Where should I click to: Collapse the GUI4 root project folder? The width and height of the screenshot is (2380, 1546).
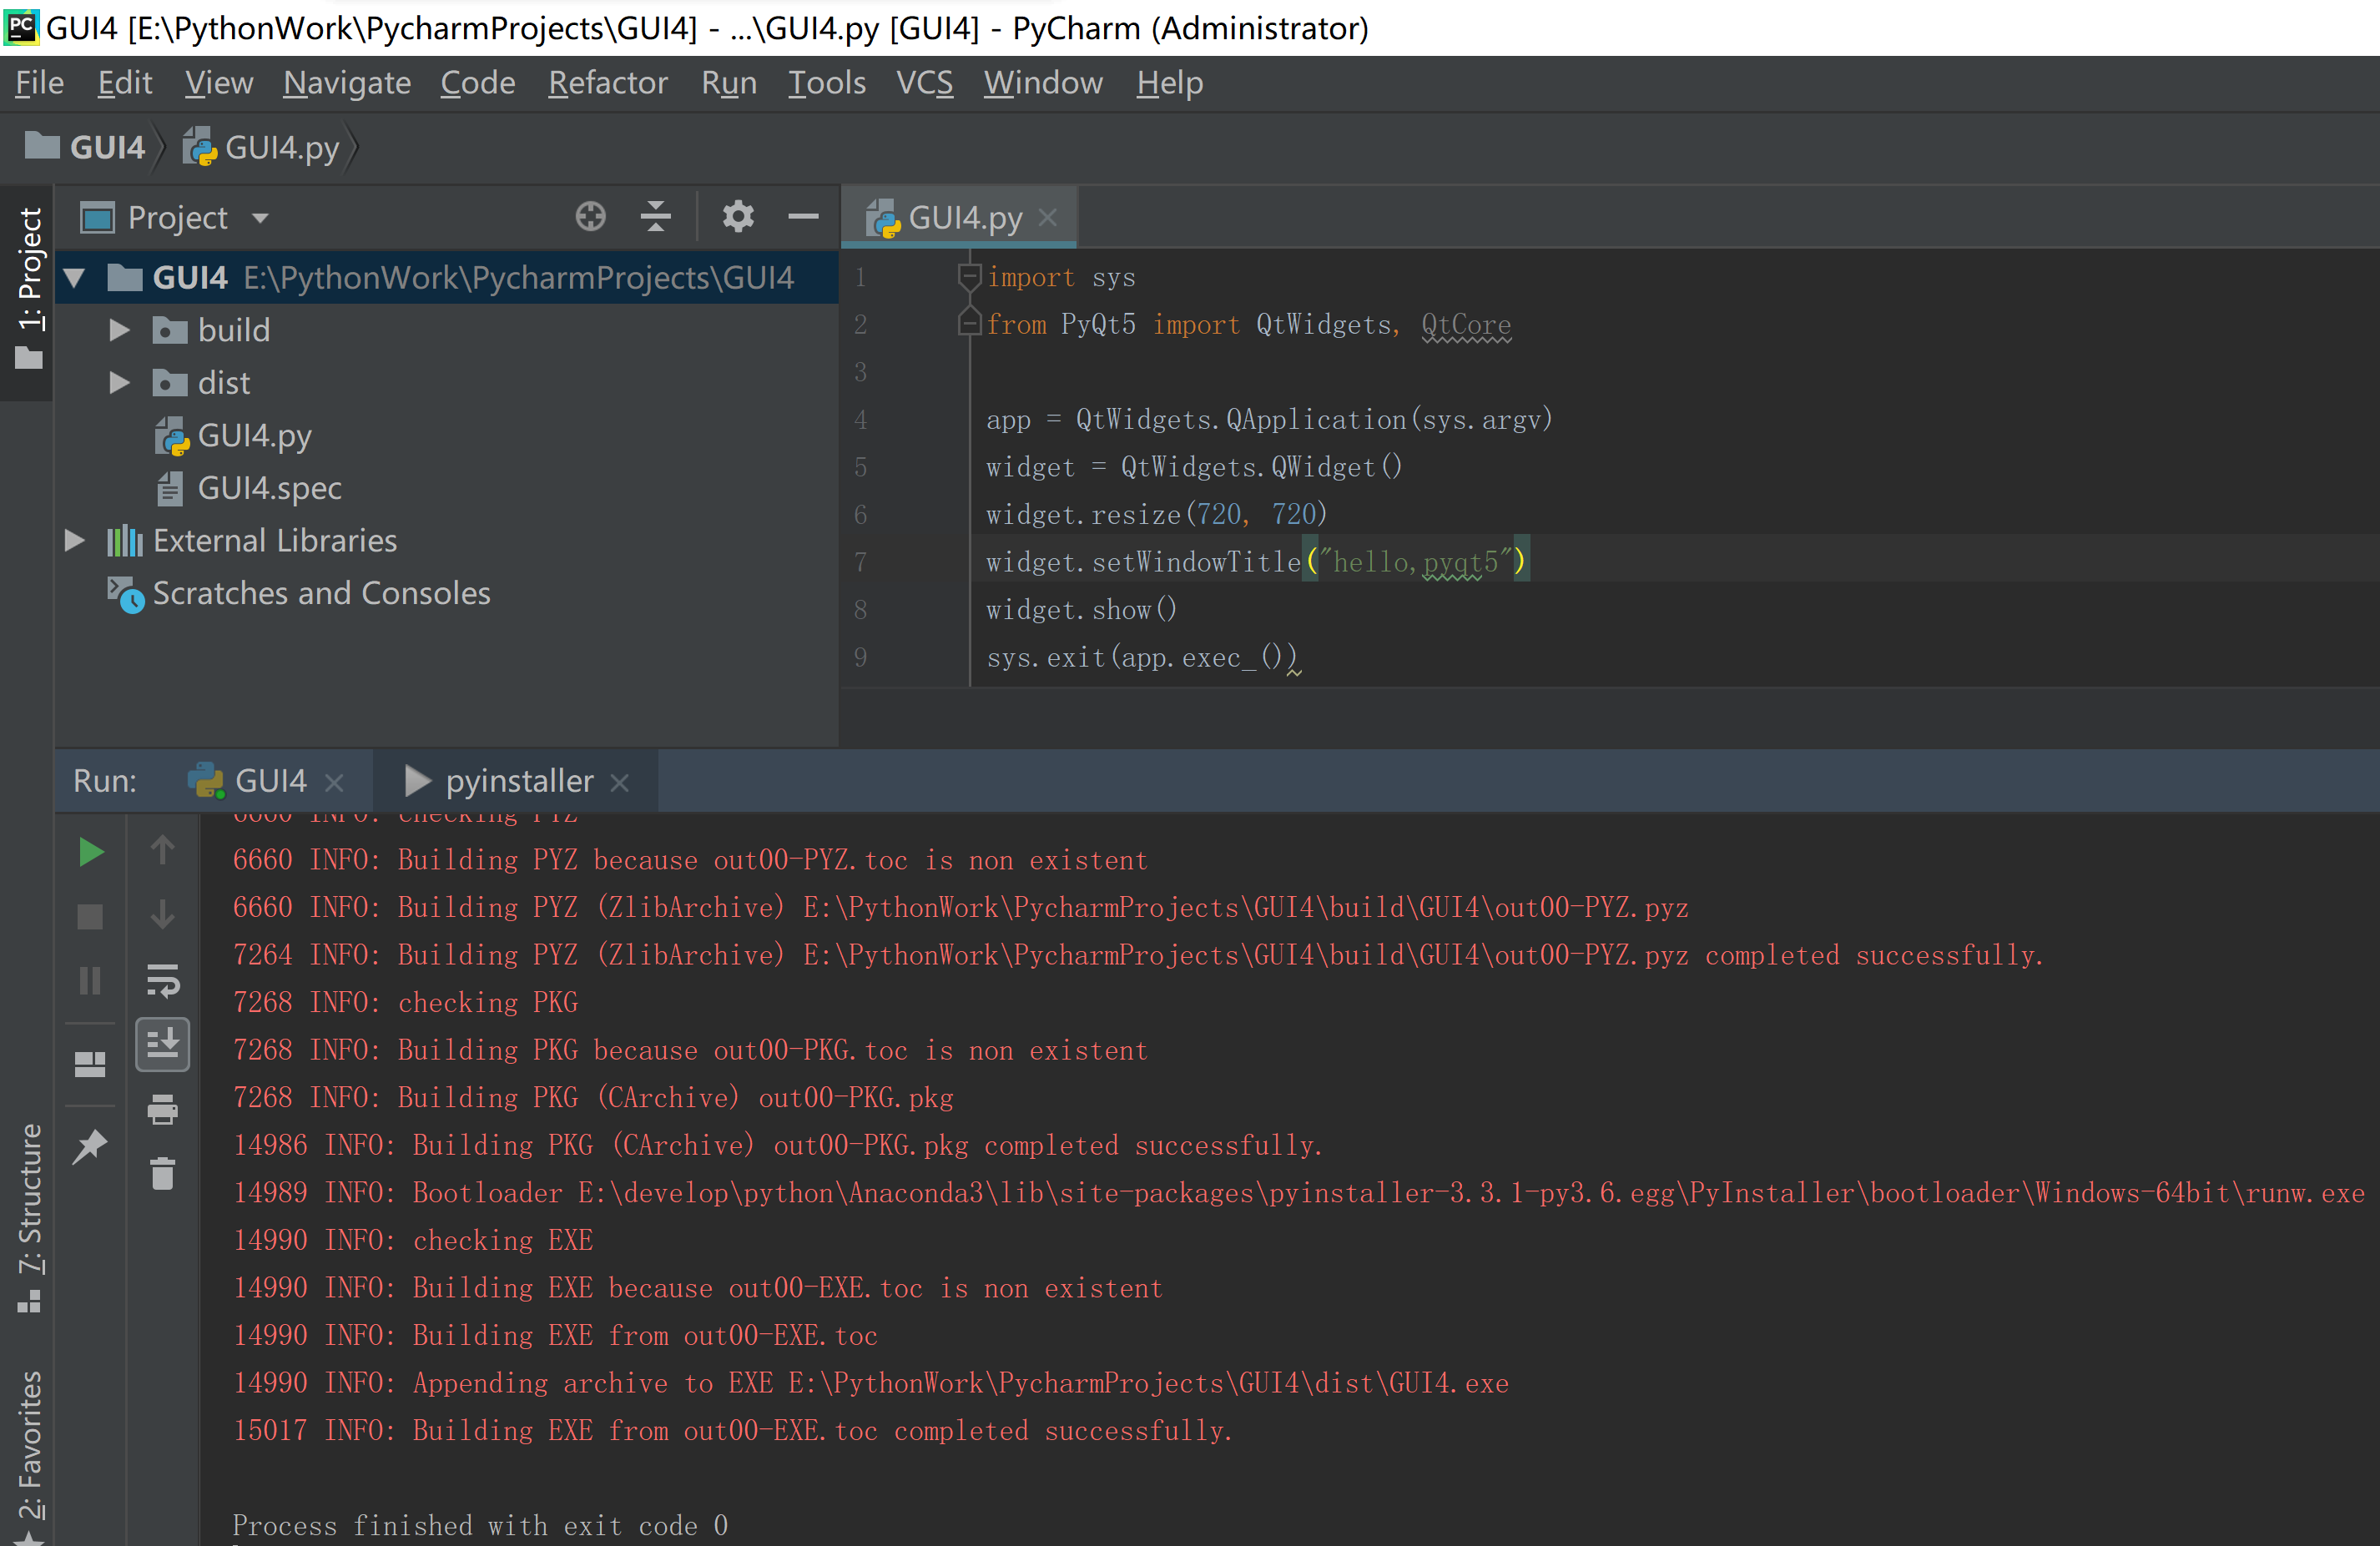click(75, 277)
